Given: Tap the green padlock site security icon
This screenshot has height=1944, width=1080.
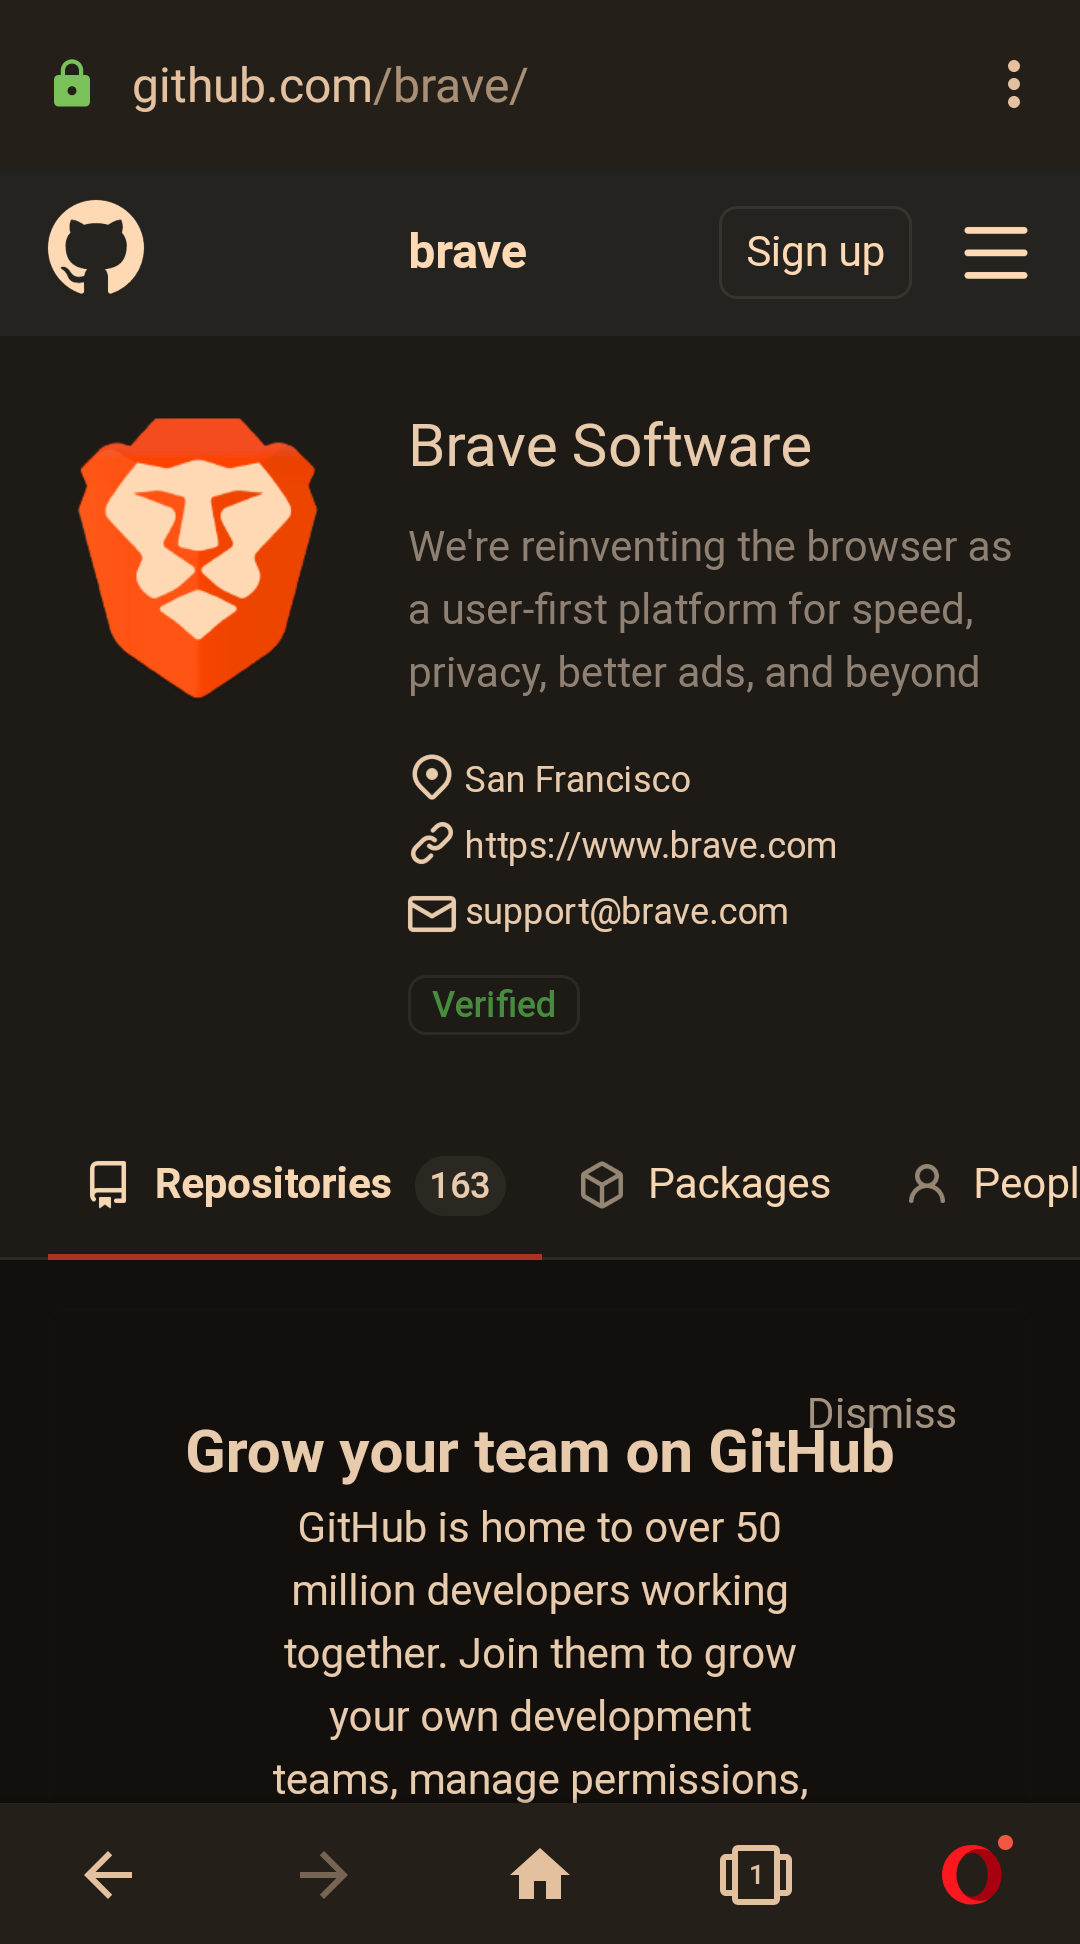Looking at the screenshot, I should tap(72, 84).
